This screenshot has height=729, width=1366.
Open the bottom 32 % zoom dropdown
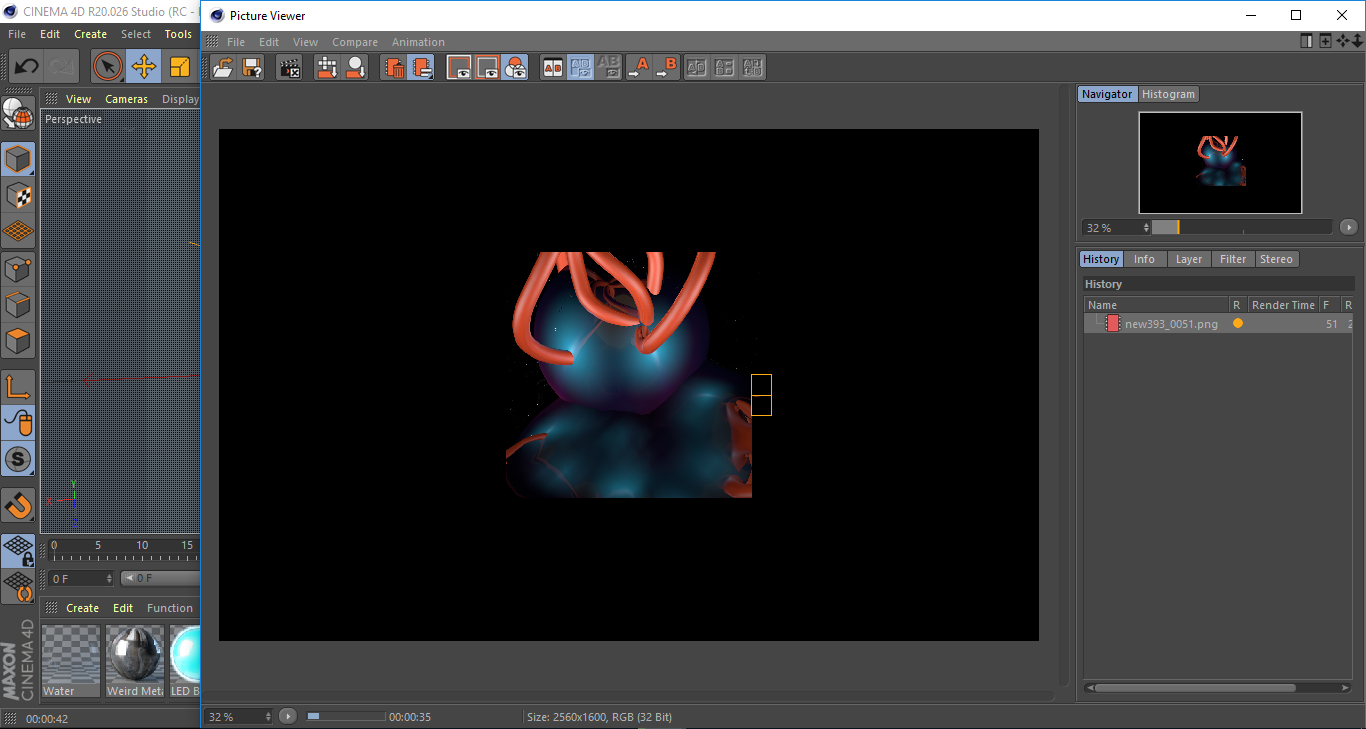pos(239,716)
